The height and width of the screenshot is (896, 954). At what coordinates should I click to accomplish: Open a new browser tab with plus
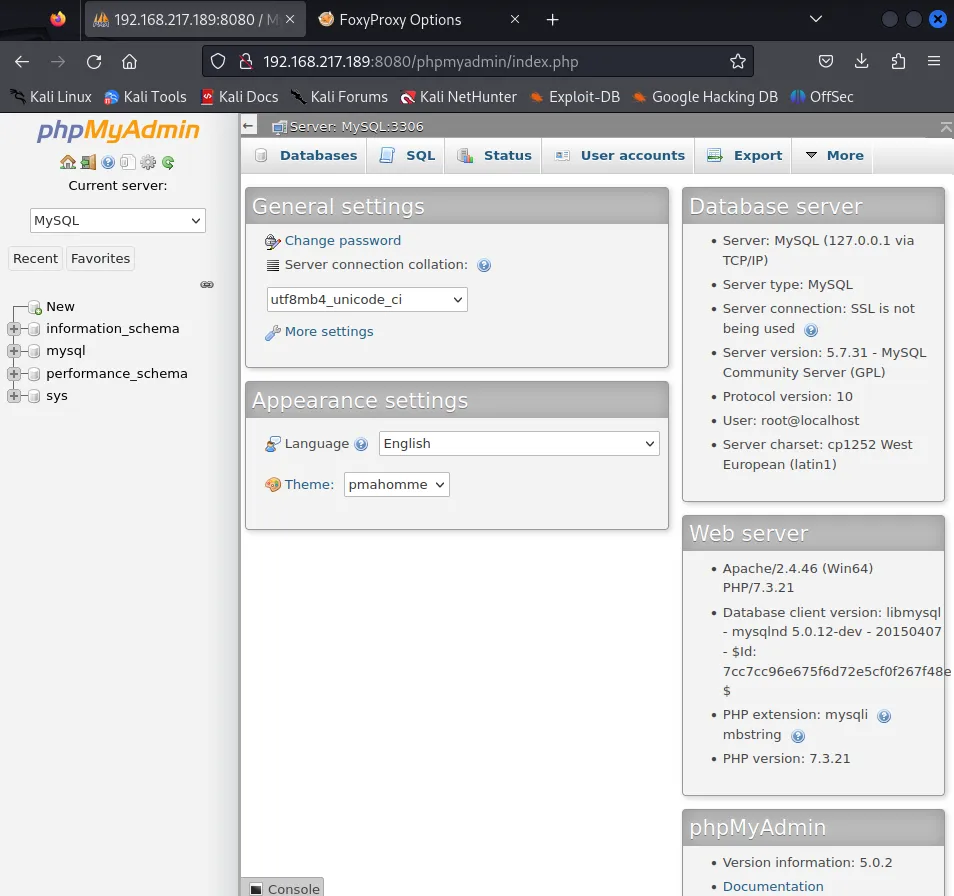tap(552, 20)
